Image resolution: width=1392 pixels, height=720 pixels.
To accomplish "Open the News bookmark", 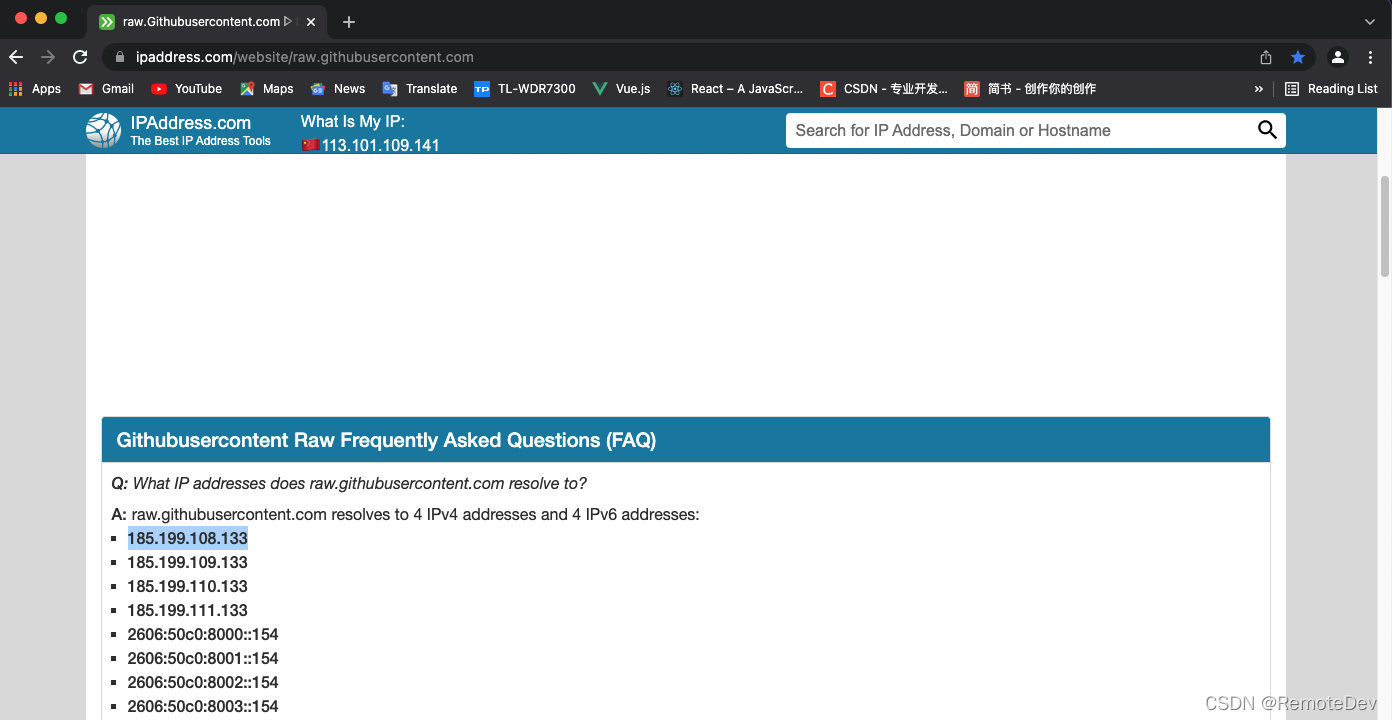I will (338, 89).
